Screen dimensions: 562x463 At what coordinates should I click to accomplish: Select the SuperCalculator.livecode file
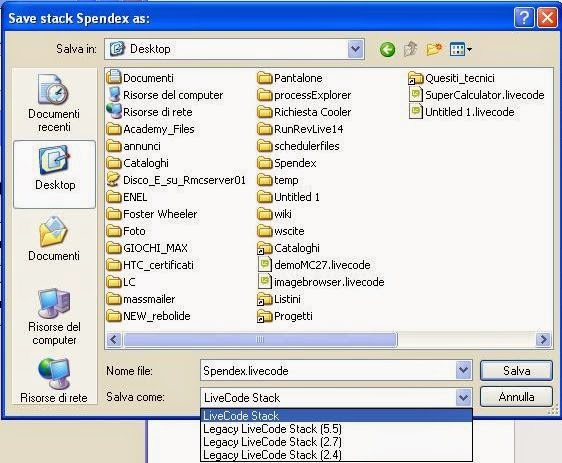tap(477, 95)
